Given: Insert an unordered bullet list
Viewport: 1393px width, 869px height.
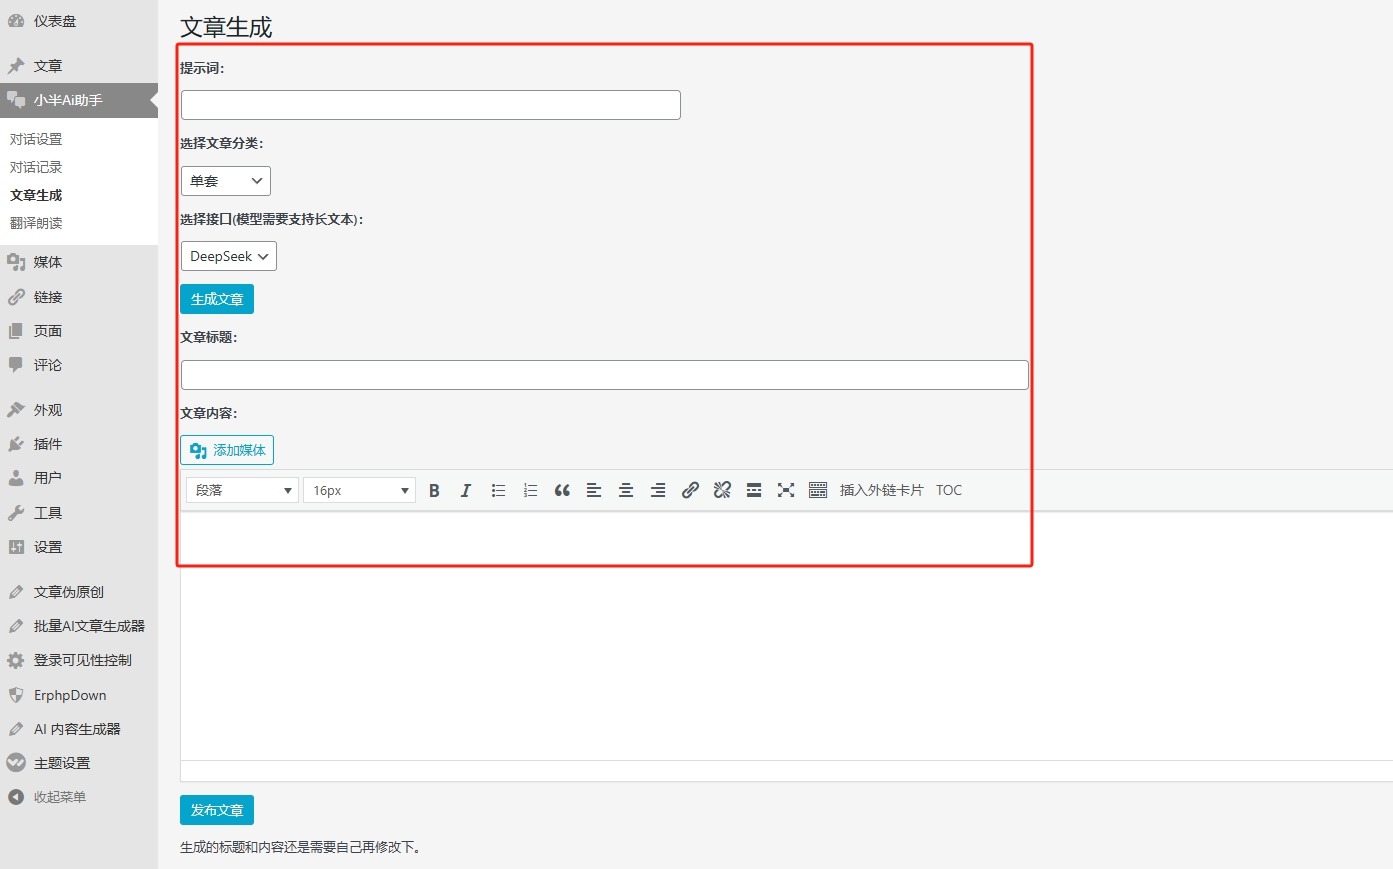Looking at the screenshot, I should (498, 490).
